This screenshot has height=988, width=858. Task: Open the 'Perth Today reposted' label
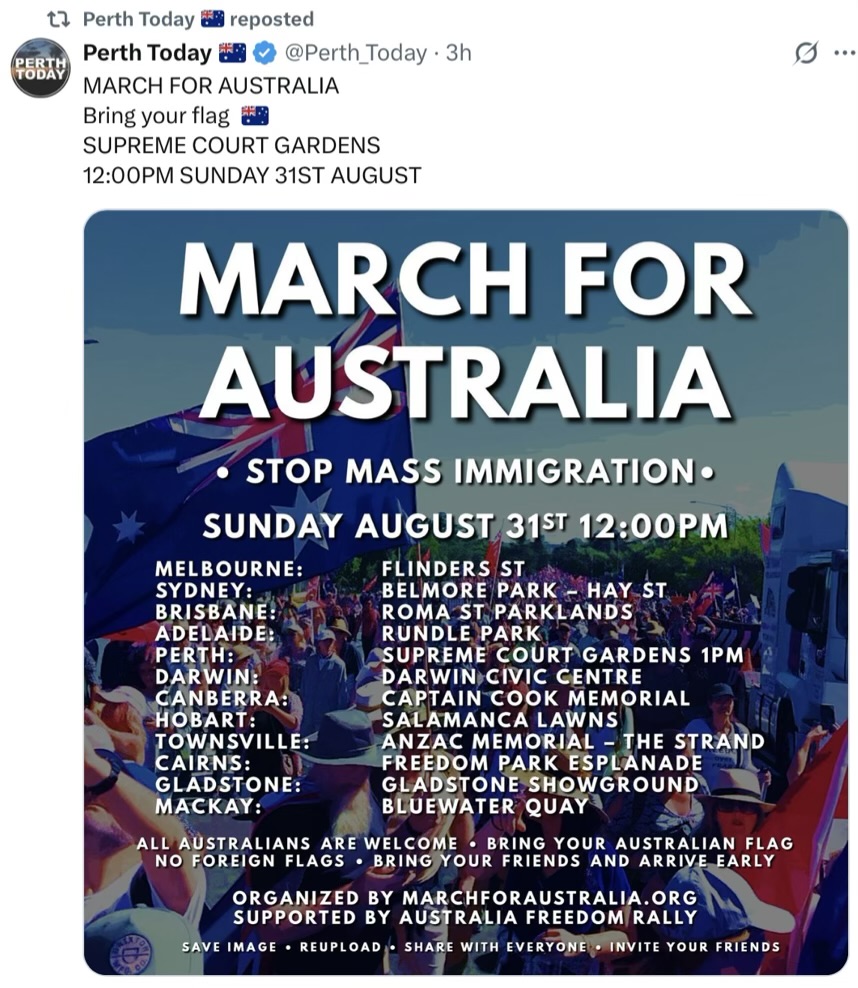pos(198,20)
